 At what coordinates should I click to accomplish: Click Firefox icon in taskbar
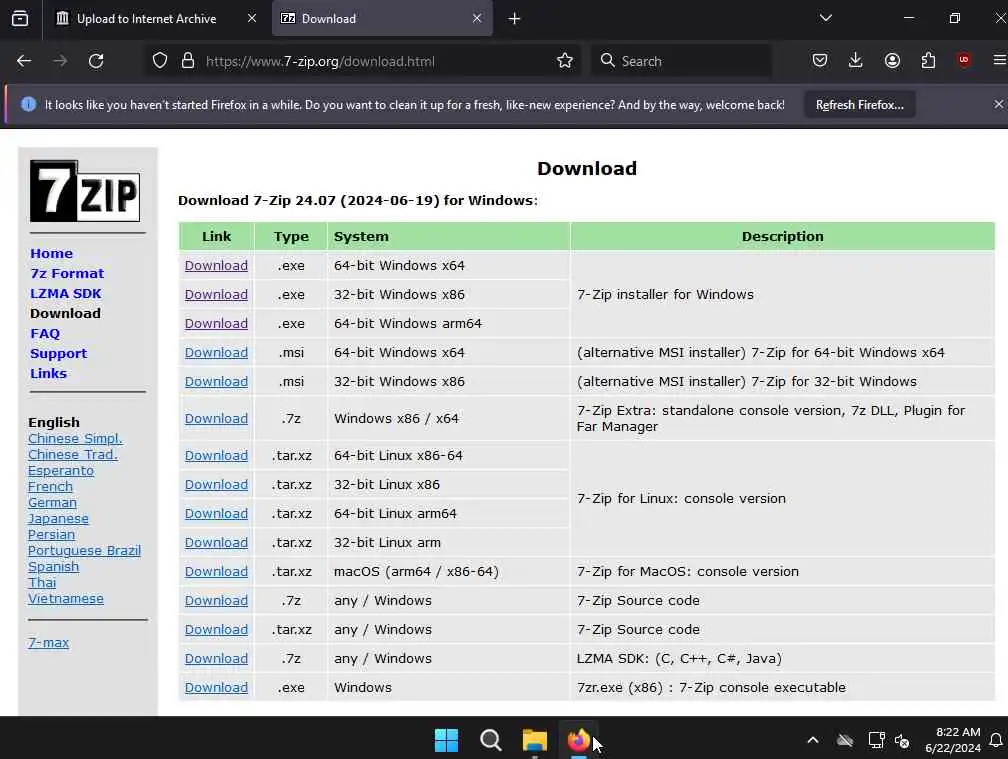(x=579, y=740)
